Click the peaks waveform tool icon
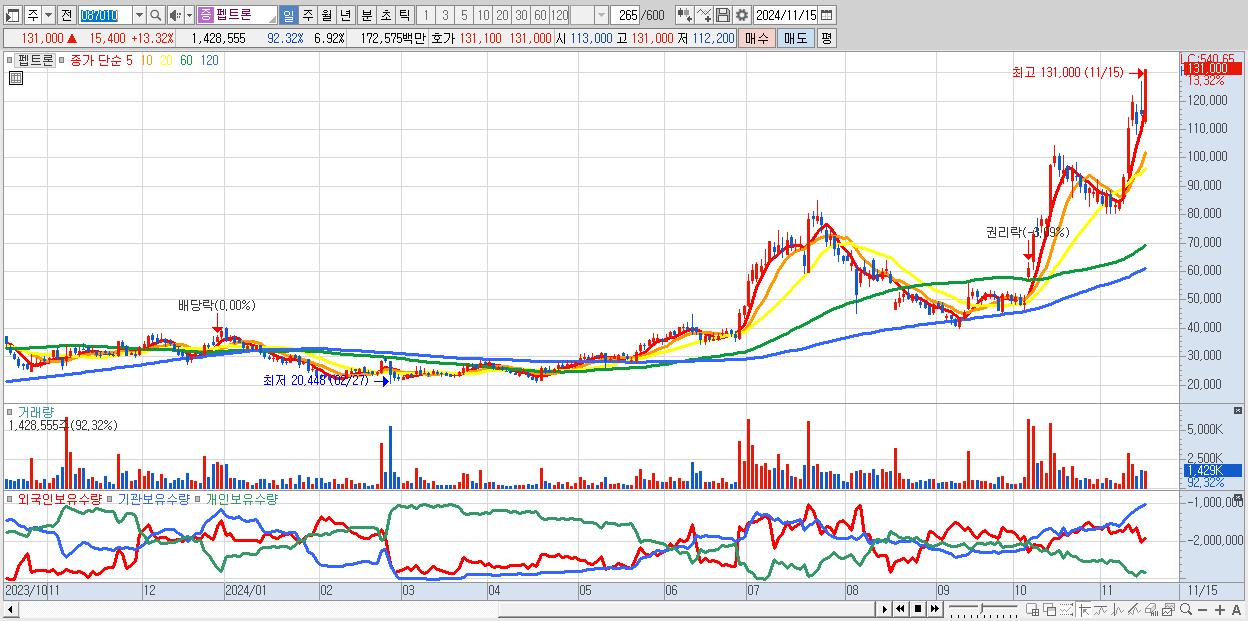The image size is (1248, 621). pos(1118,609)
